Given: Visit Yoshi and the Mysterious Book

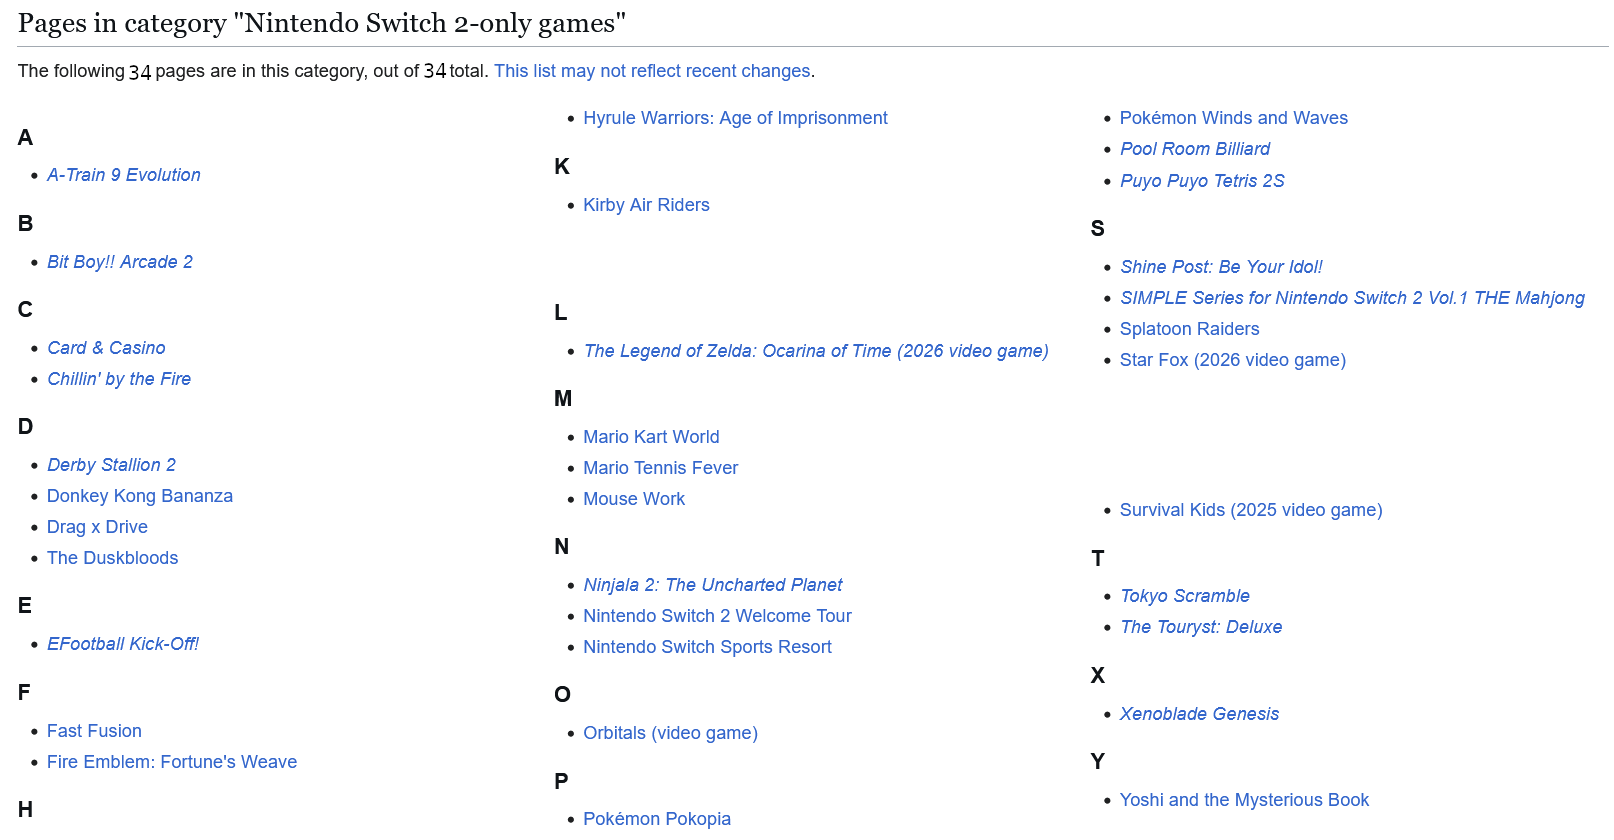Looking at the screenshot, I should click(x=1244, y=800).
